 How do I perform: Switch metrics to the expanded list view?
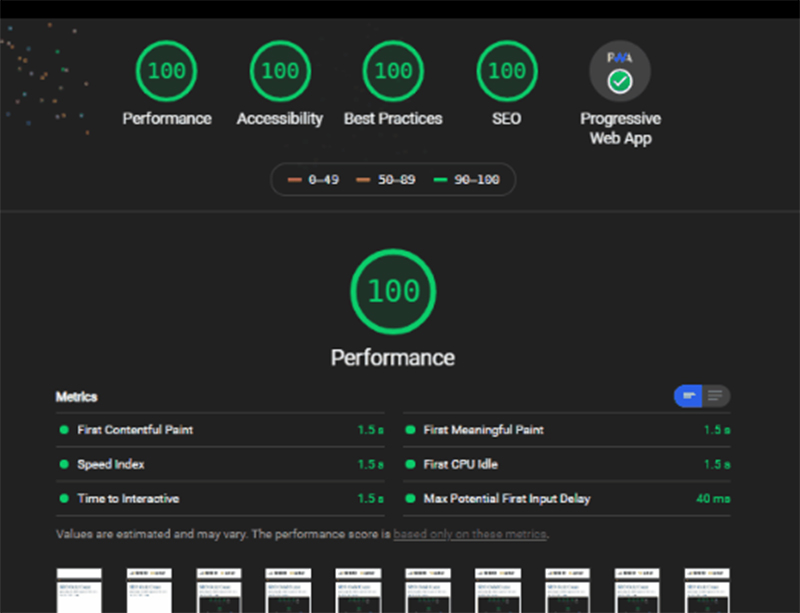(x=716, y=396)
